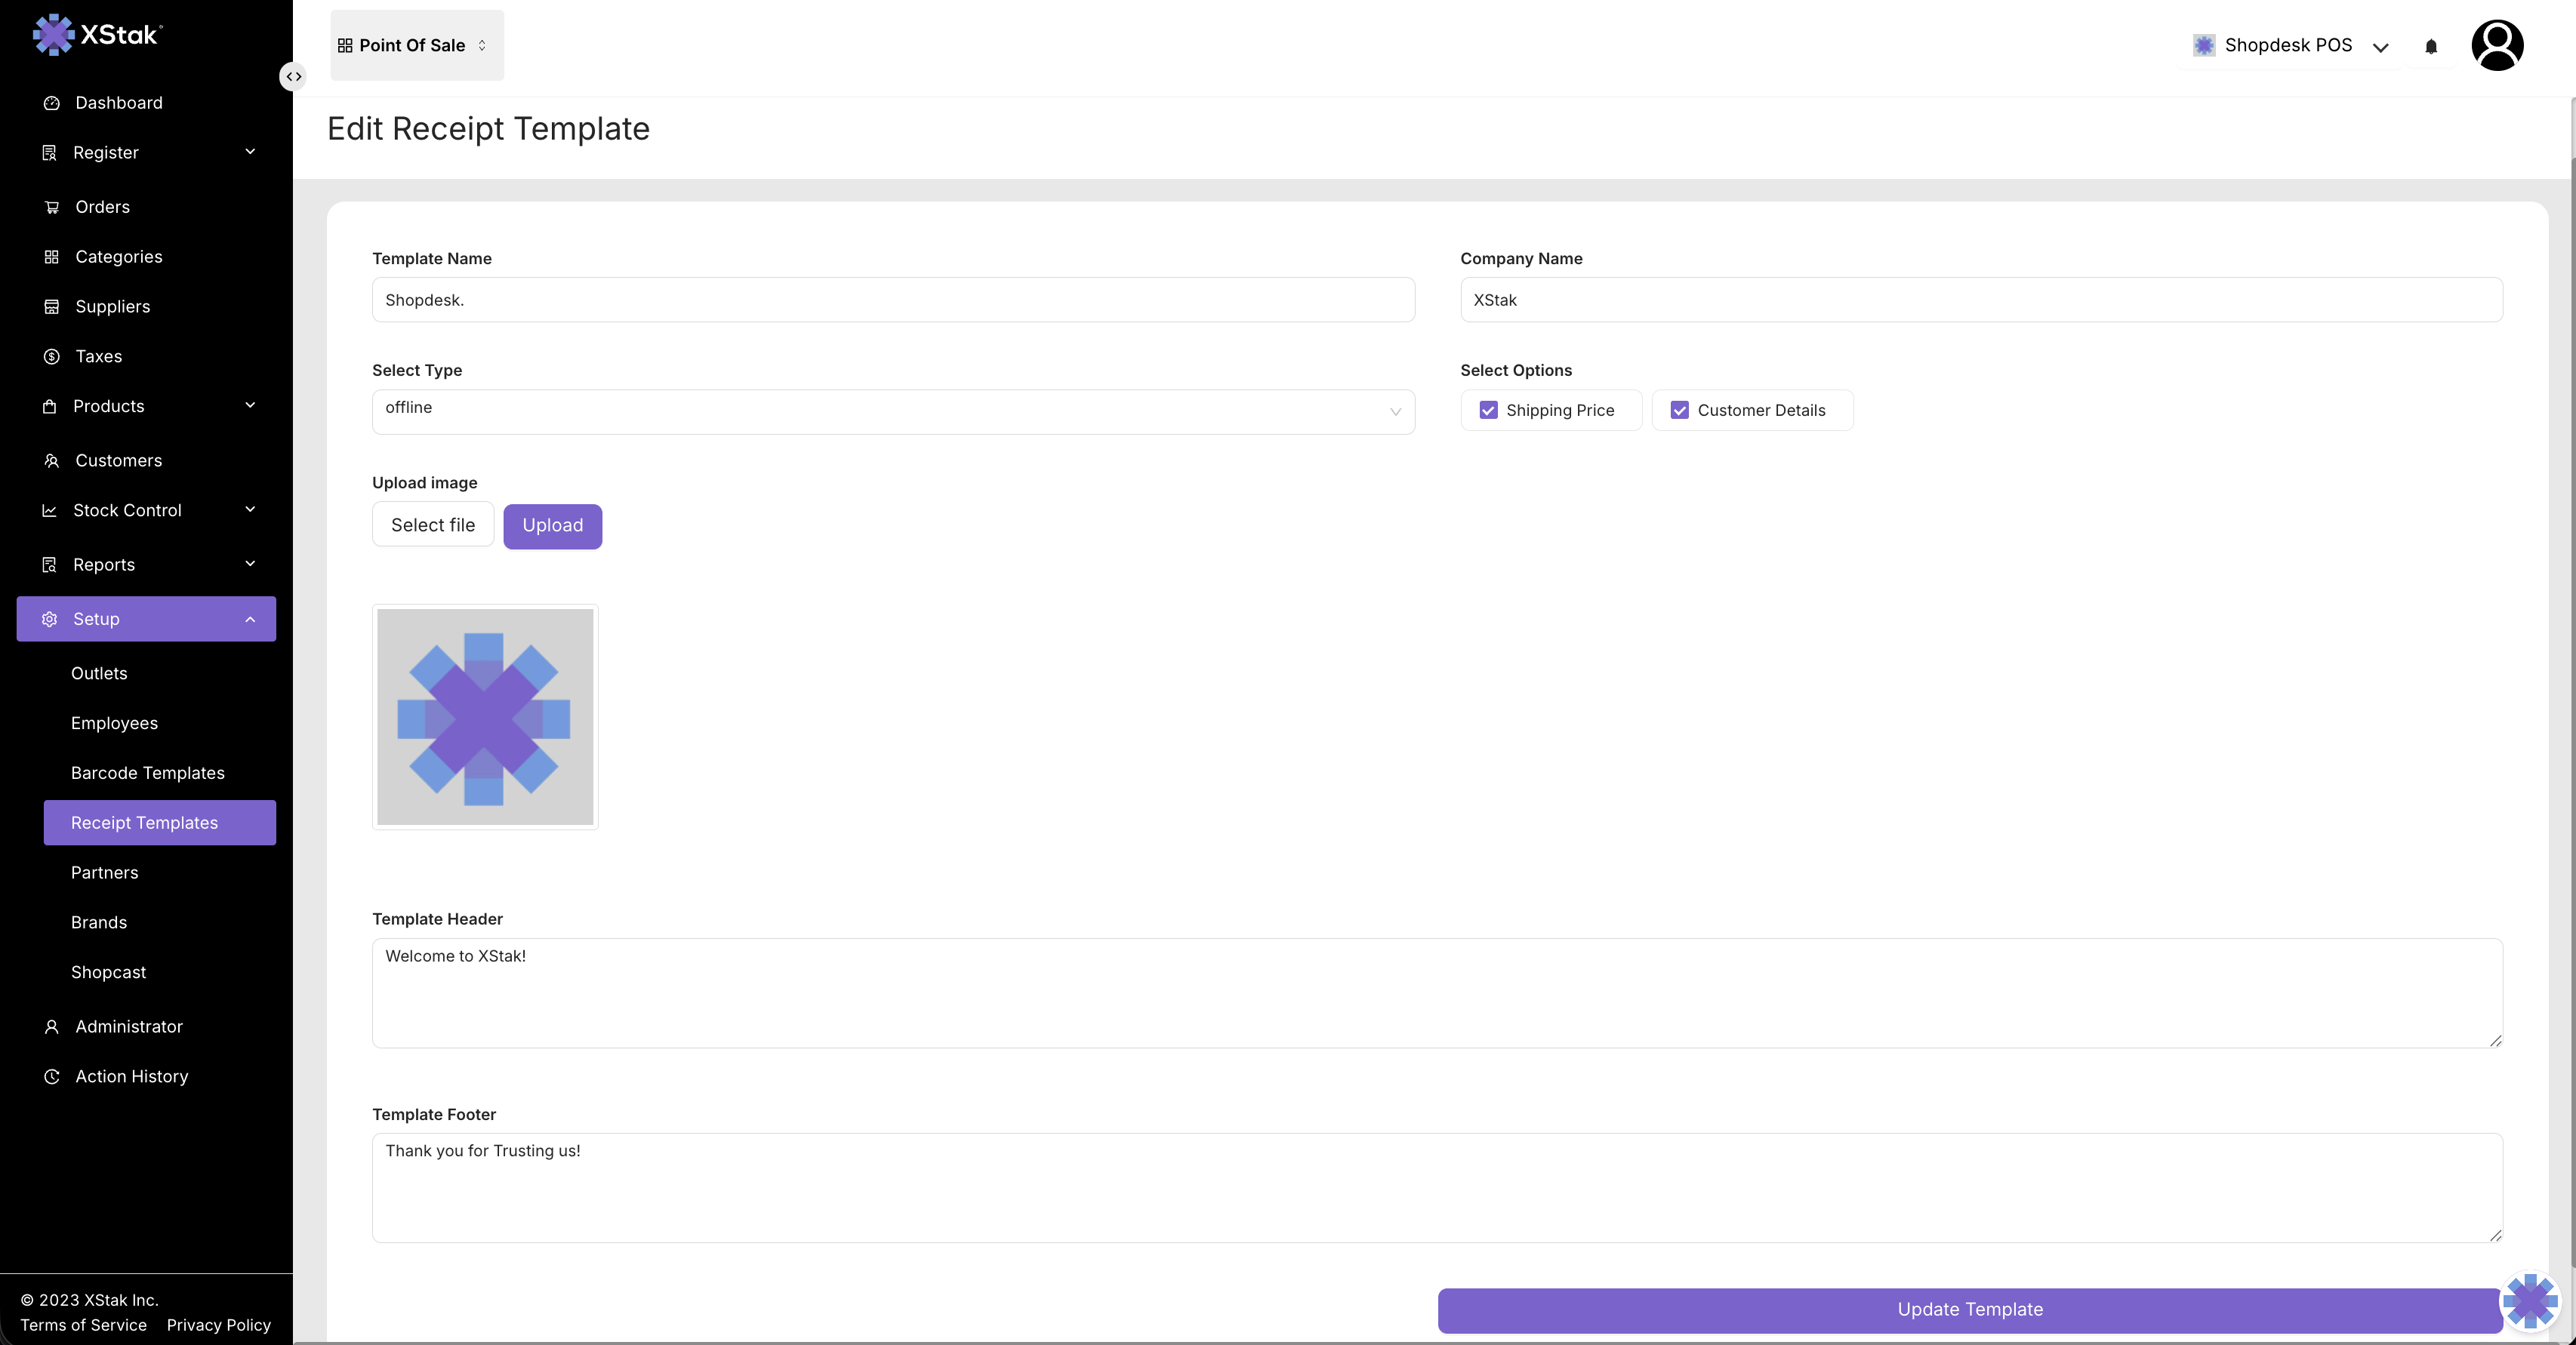Click the XStak logo in sidebar

click(97, 35)
